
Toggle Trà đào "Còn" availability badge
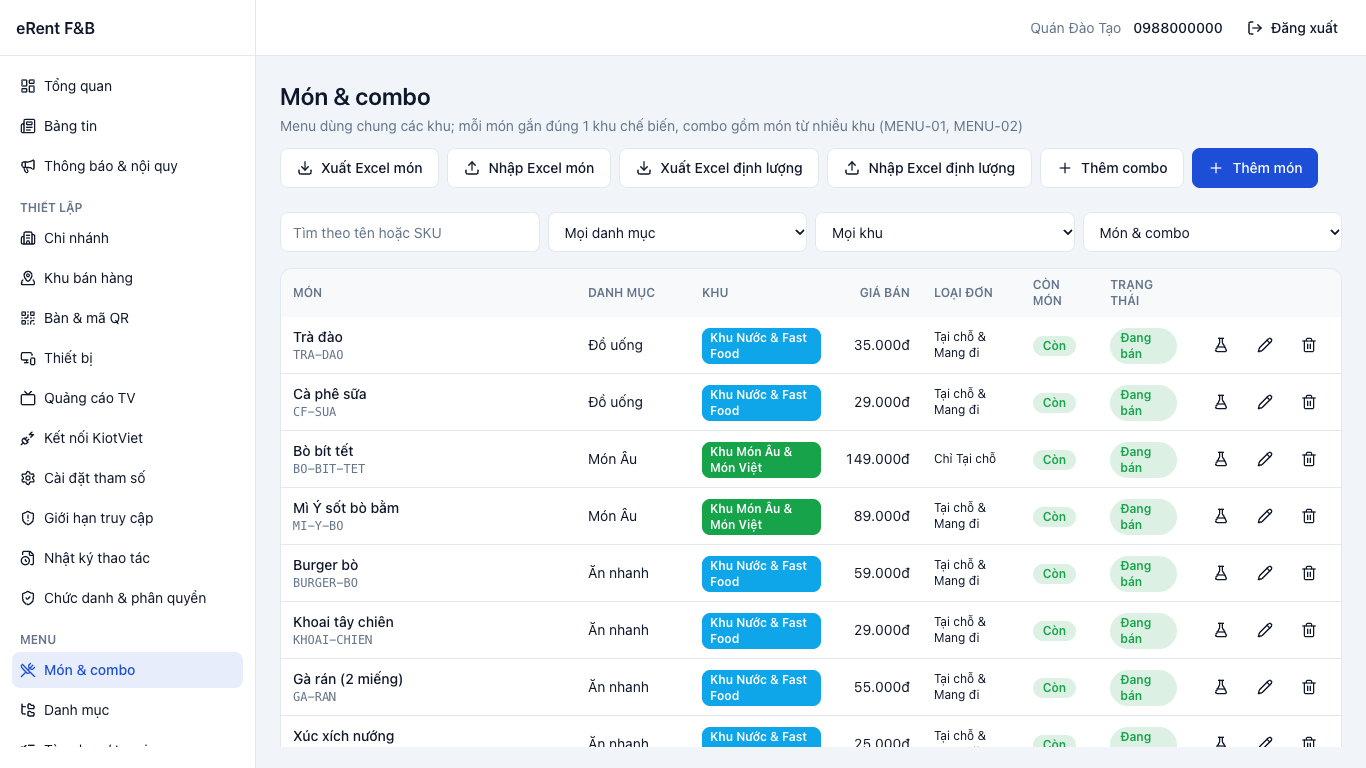pyautogui.click(x=1054, y=346)
